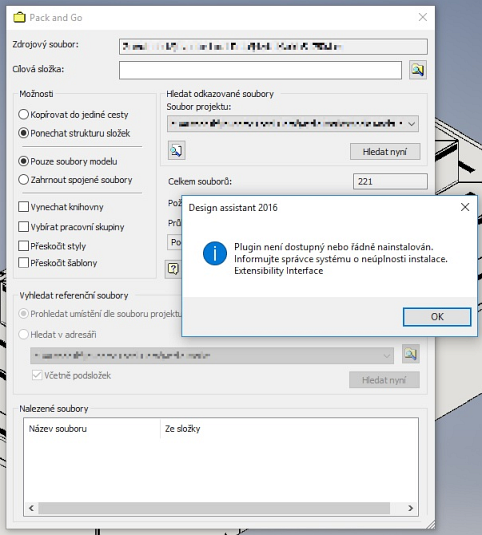This screenshot has width=482, height=535.
Task: Click the 'Extensibility Interface' text in the message
Action: [278, 271]
